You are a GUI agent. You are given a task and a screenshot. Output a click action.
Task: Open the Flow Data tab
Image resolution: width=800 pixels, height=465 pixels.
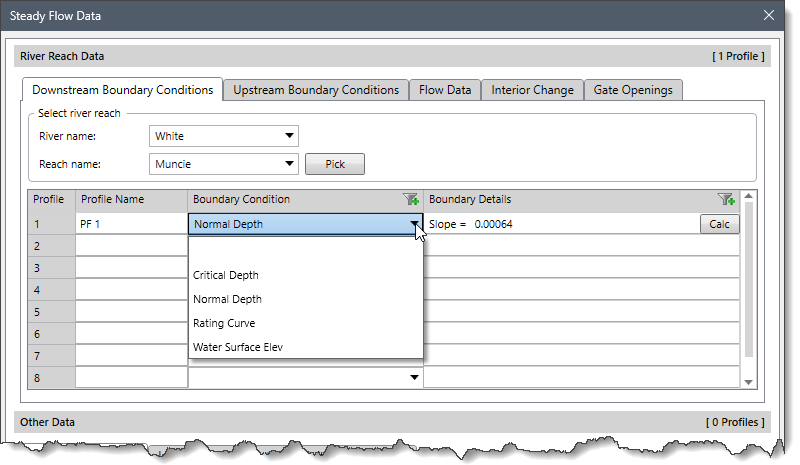(x=445, y=90)
